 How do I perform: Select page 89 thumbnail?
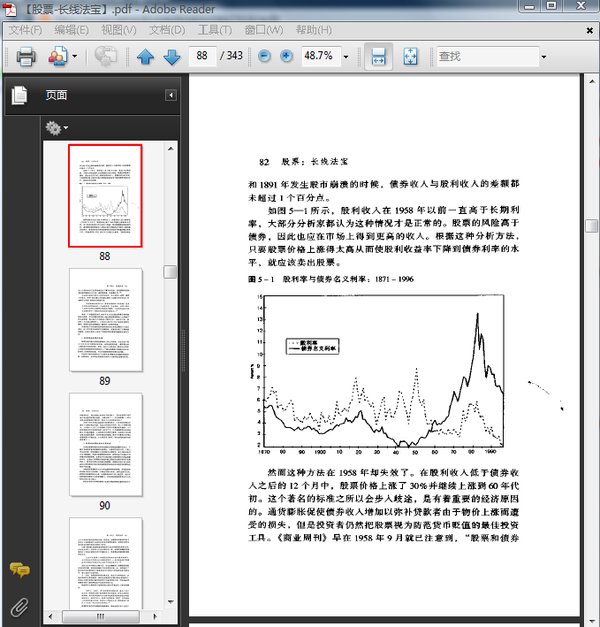[106, 320]
